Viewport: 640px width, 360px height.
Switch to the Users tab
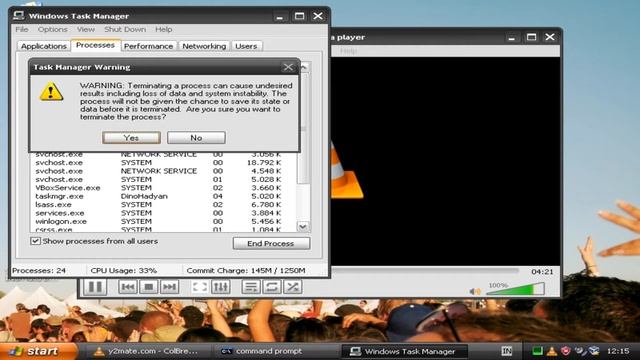[x=246, y=46]
